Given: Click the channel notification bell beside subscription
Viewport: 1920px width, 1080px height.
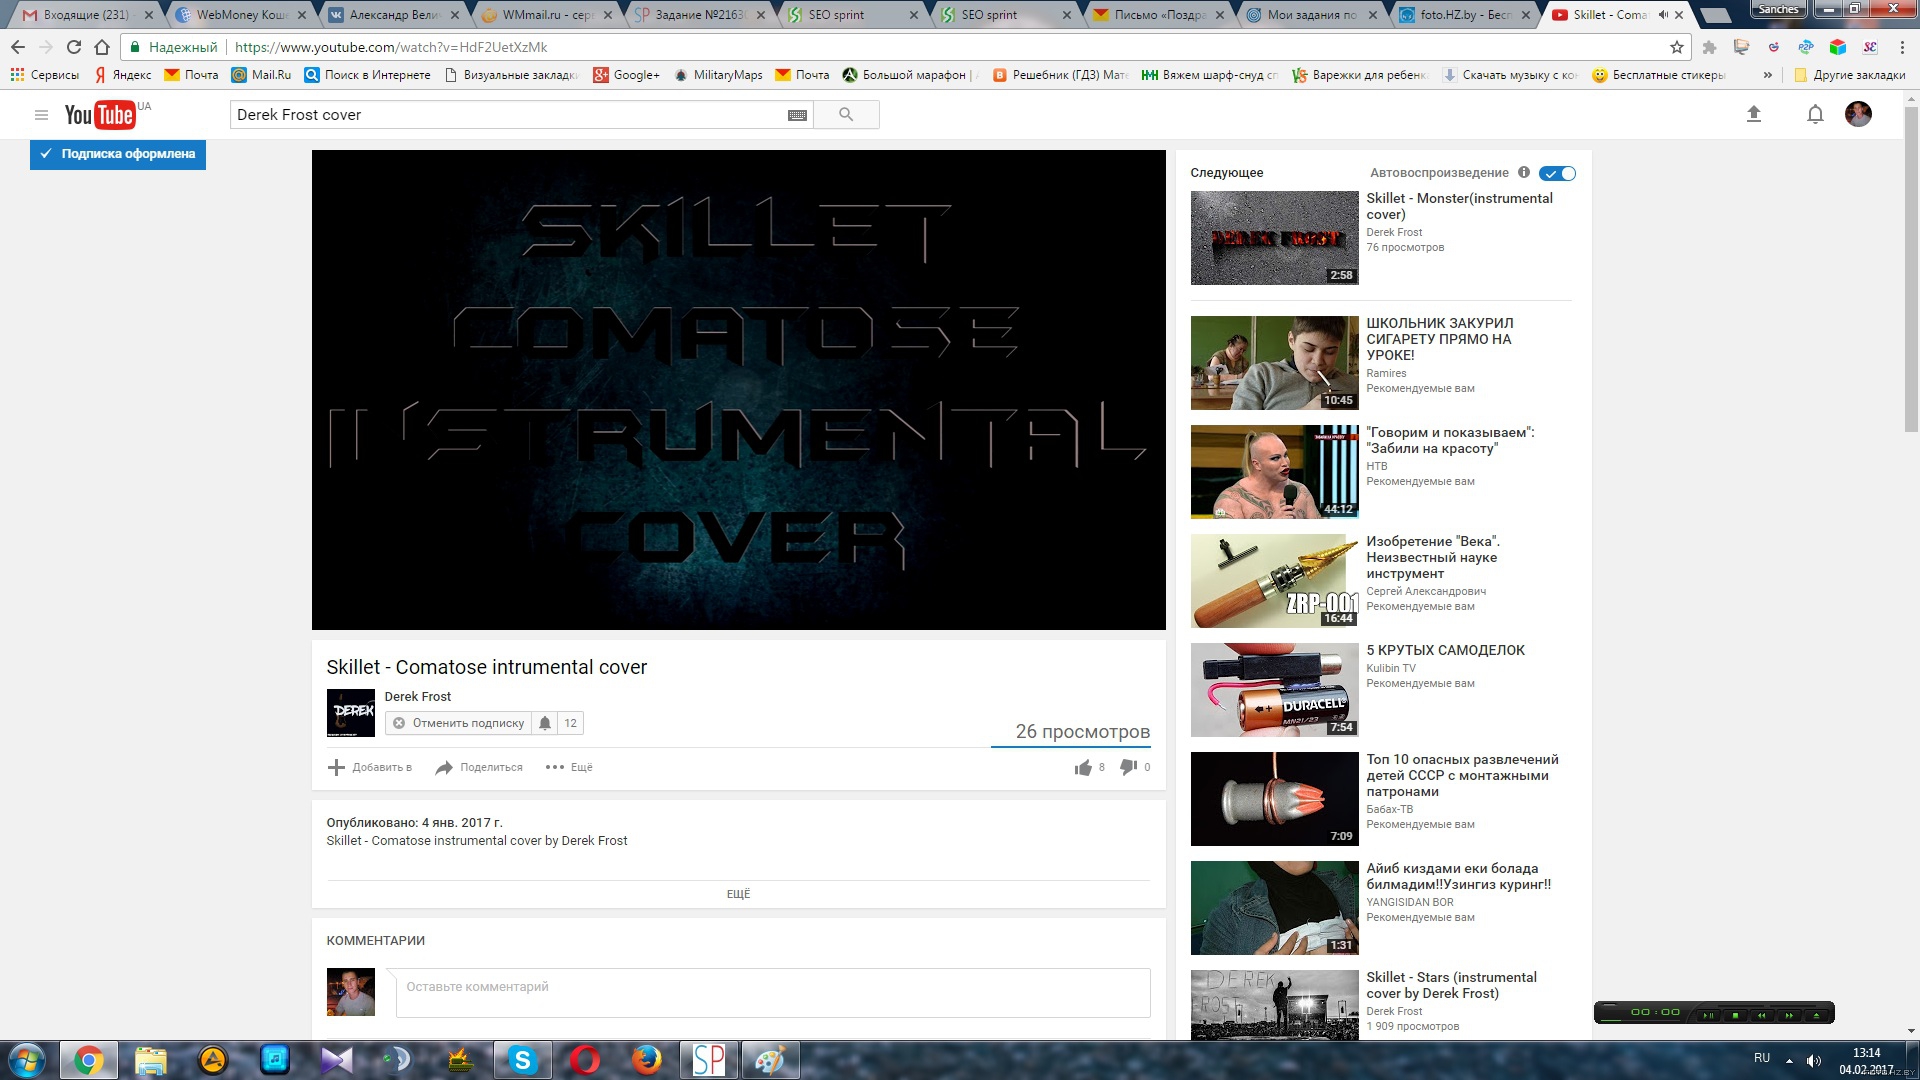Looking at the screenshot, I should (x=545, y=723).
